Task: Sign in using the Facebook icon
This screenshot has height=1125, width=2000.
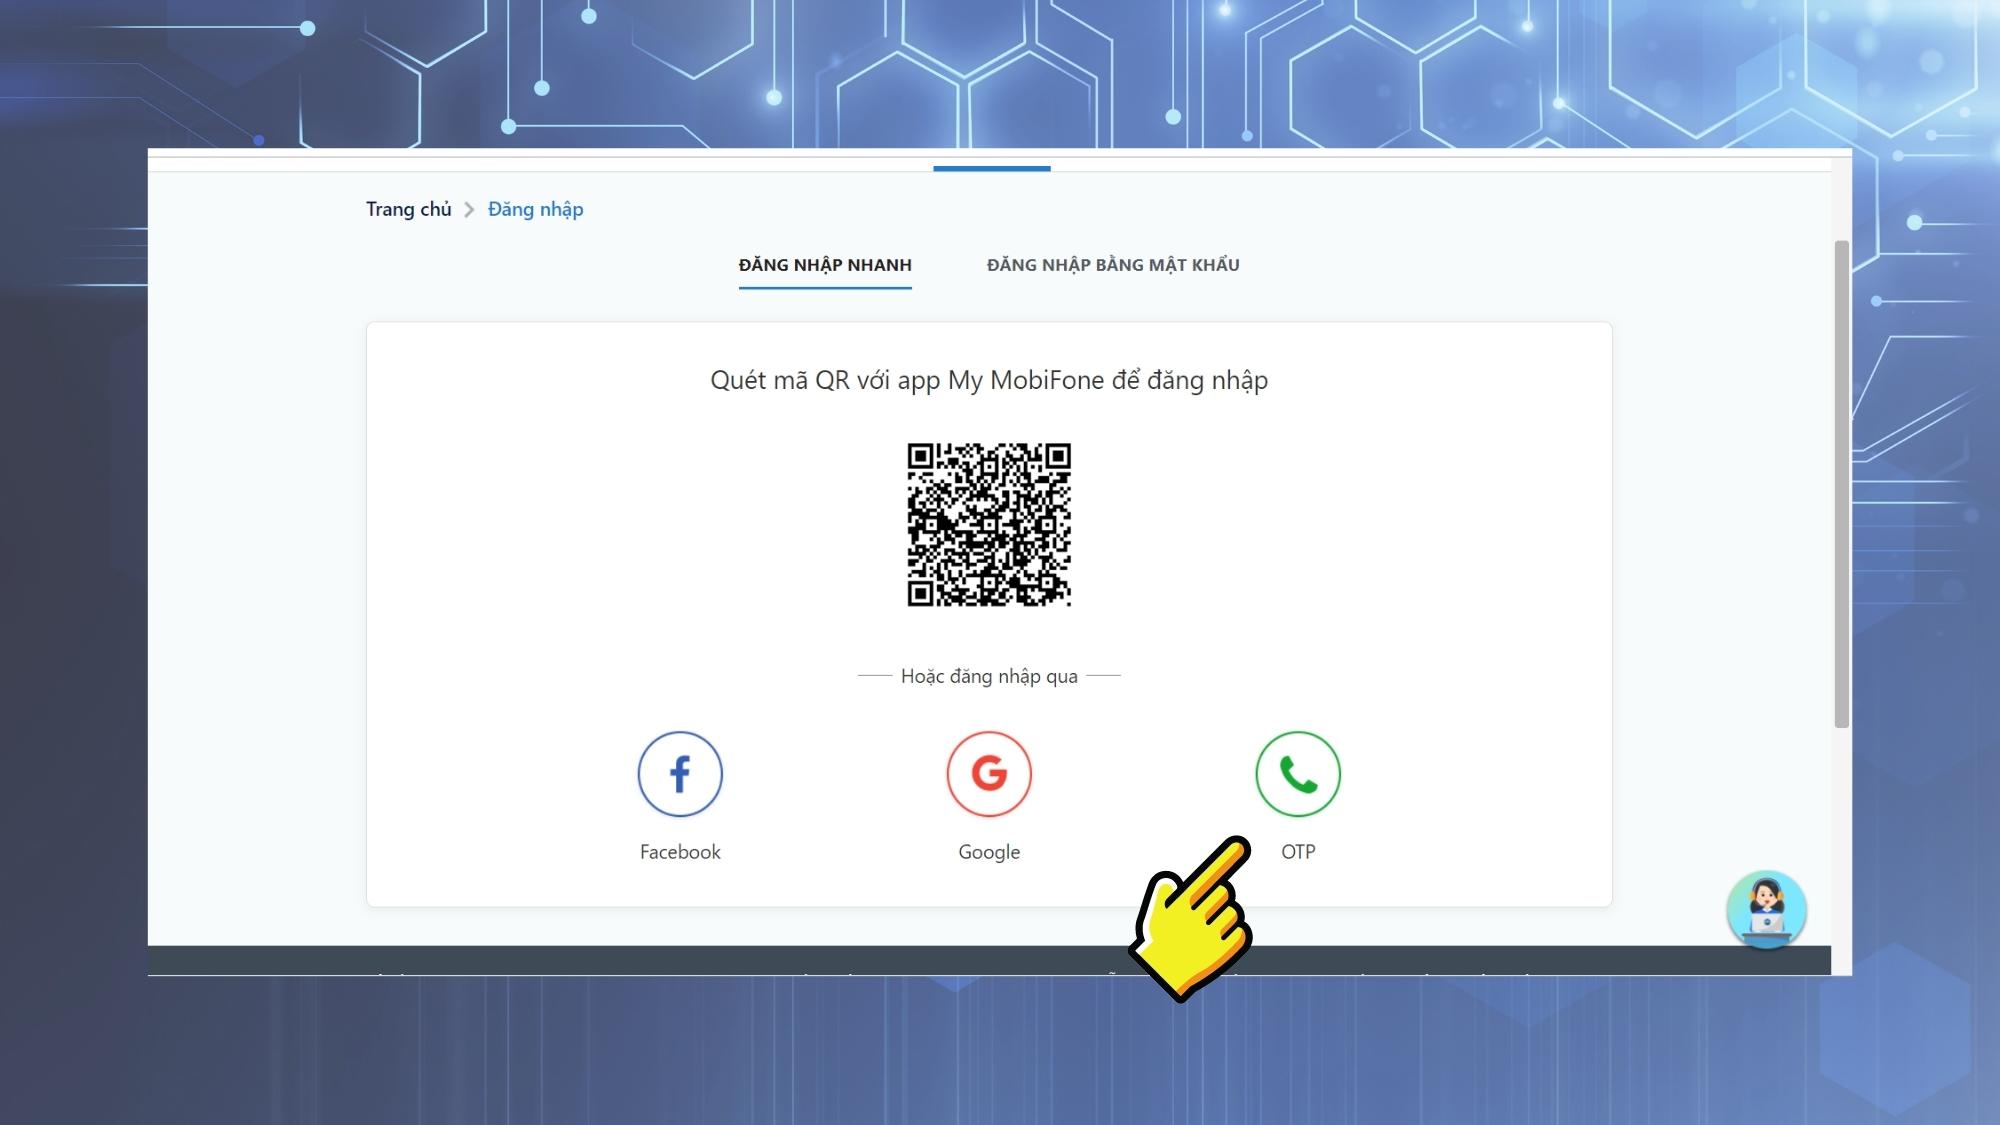Action: [680, 774]
